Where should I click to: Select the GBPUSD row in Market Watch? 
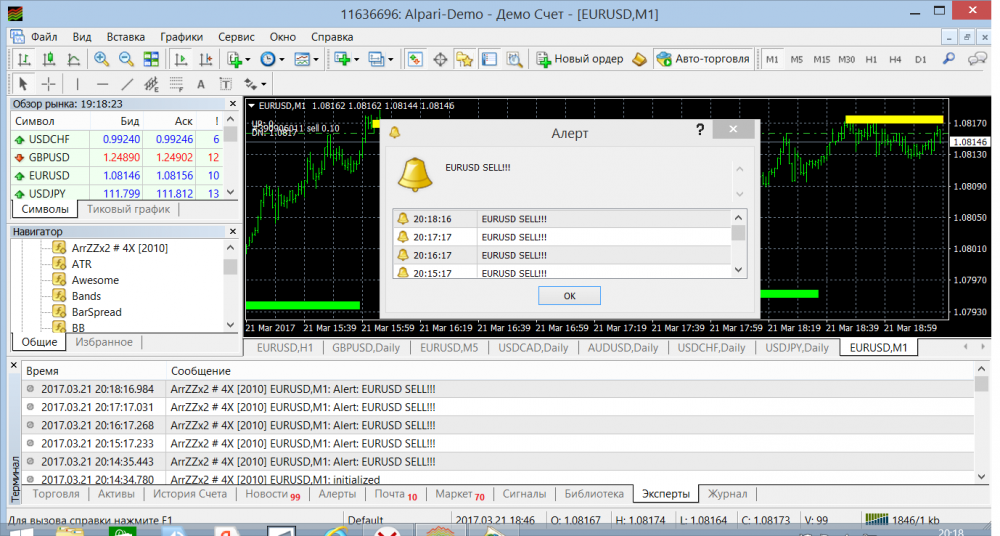(x=117, y=157)
